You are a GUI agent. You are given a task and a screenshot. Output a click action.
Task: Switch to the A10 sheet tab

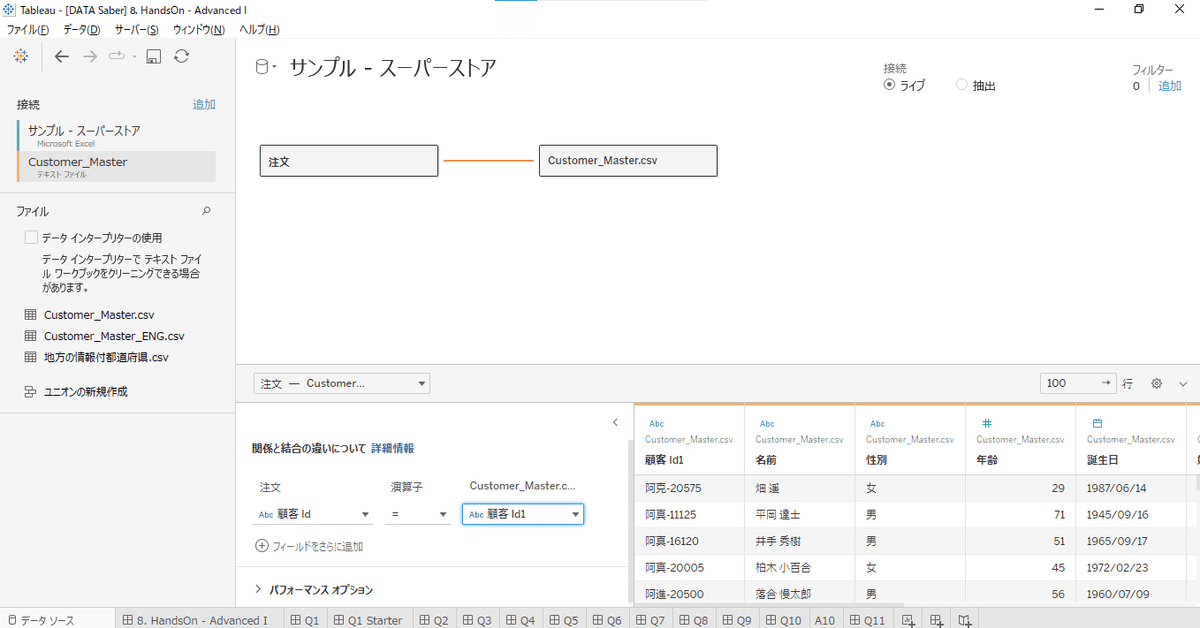pyautogui.click(x=825, y=620)
